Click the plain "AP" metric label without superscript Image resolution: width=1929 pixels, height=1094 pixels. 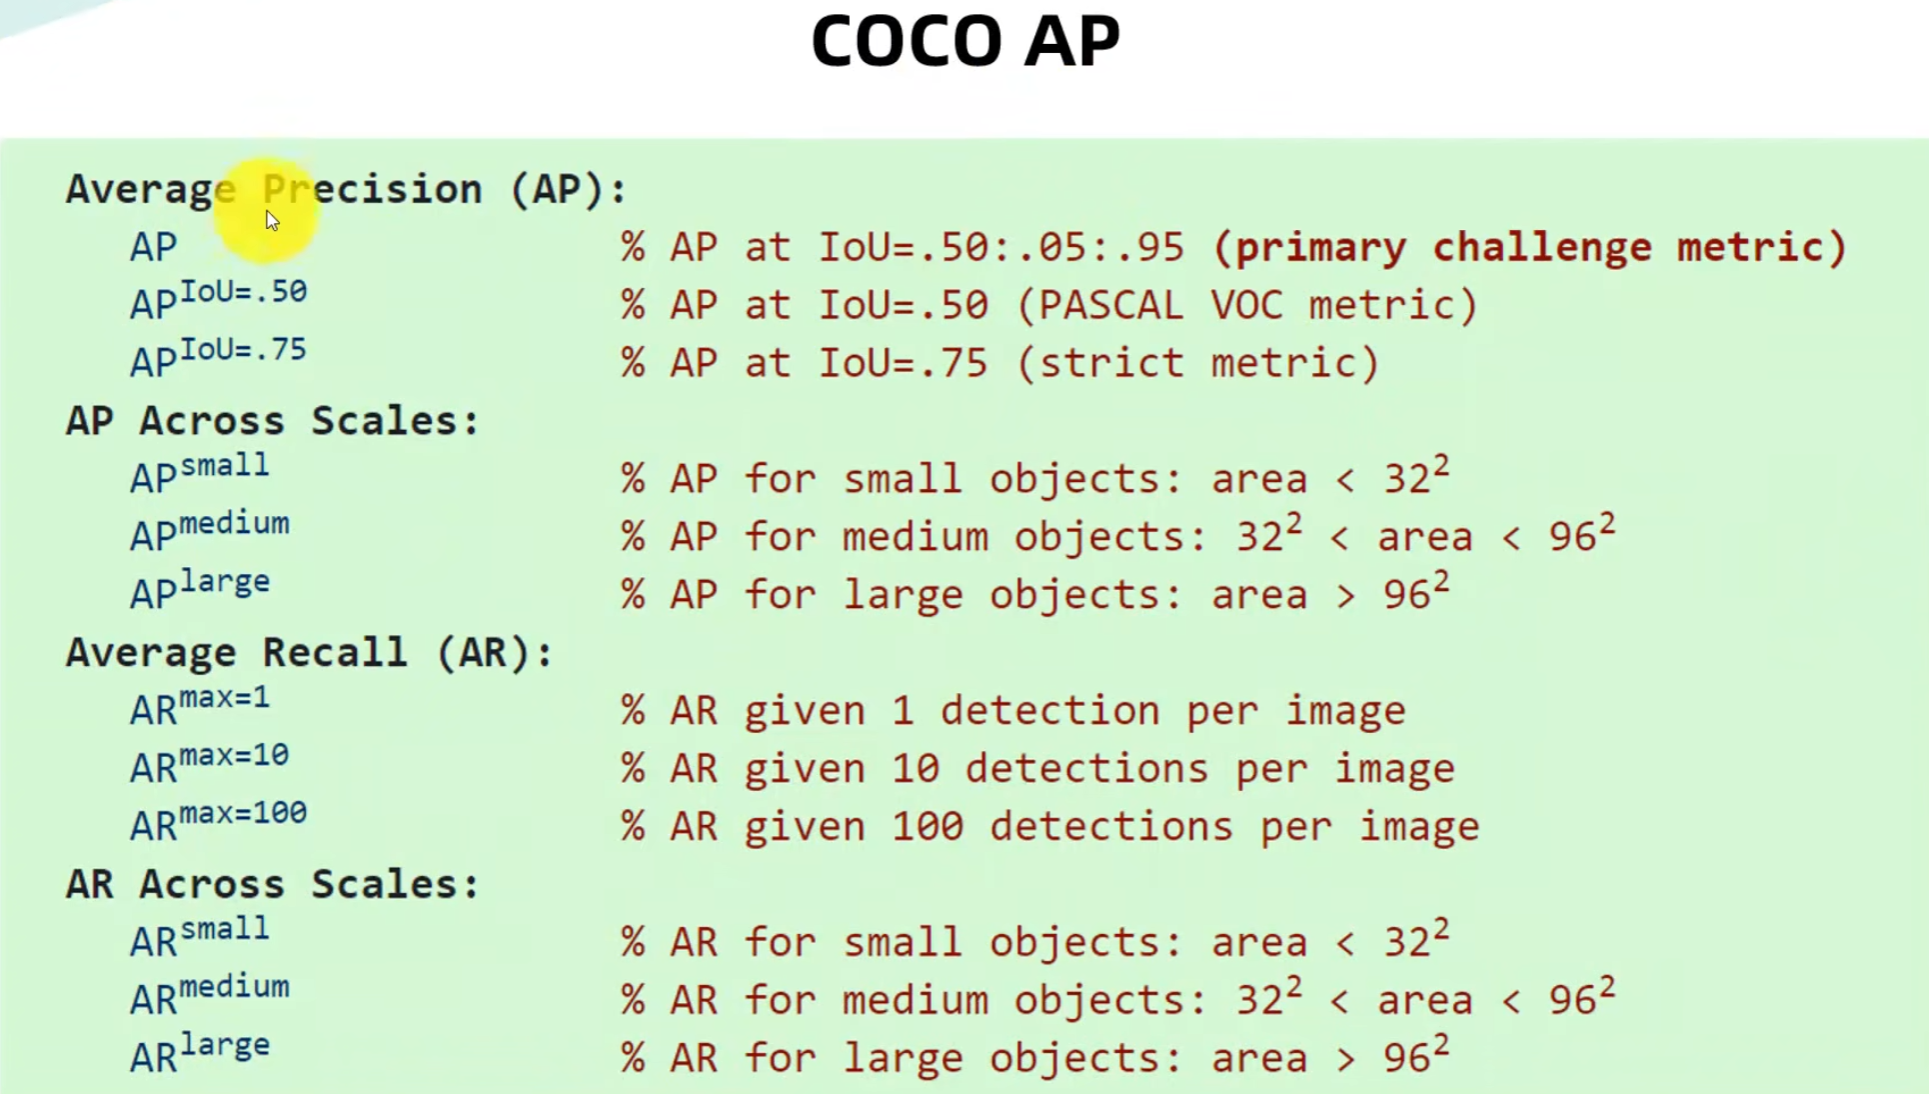[x=153, y=247]
